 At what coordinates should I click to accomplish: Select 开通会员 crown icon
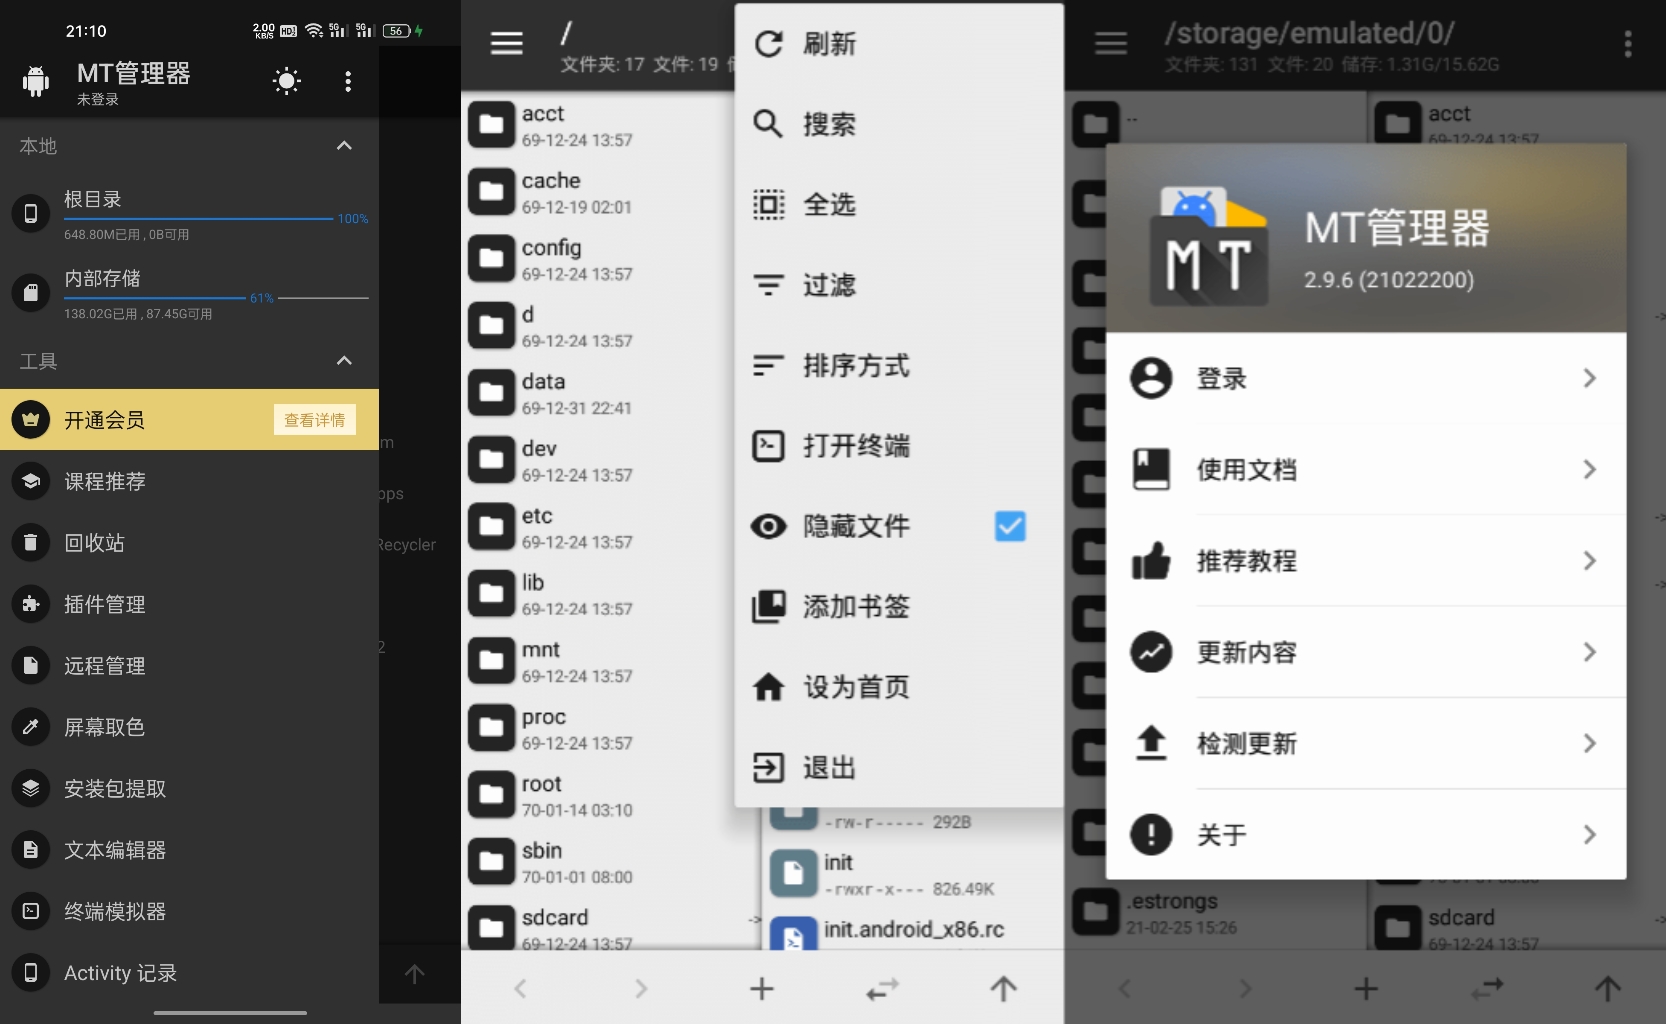click(x=31, y=420)
